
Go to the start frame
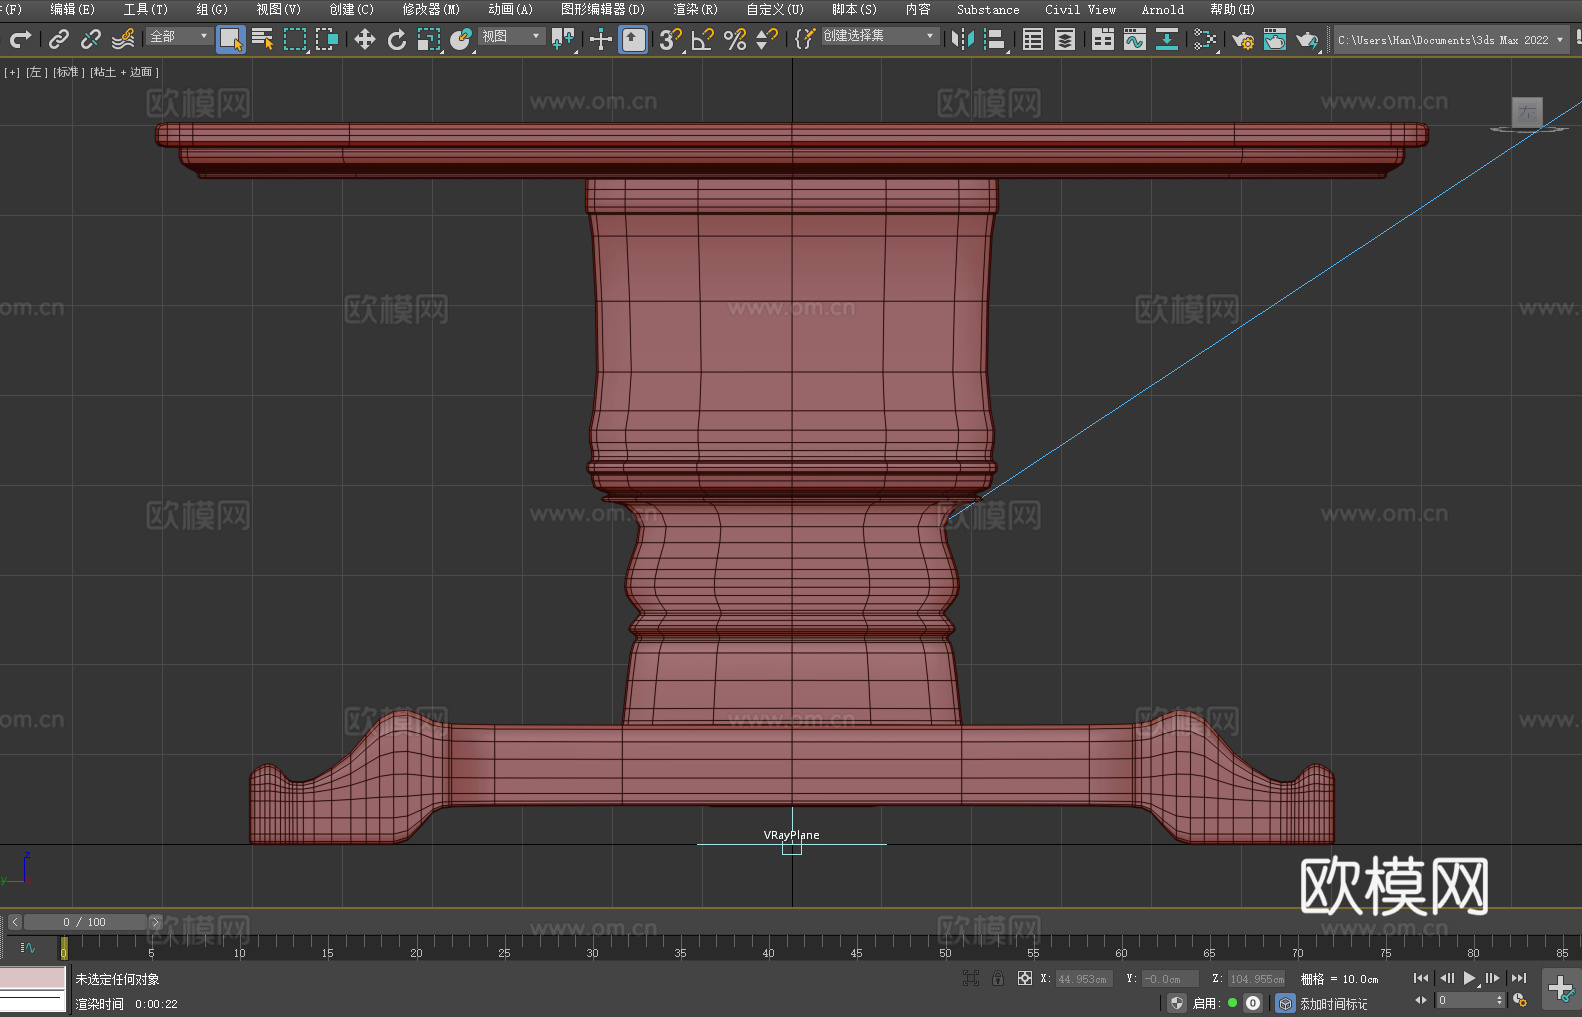point(1421,978)
